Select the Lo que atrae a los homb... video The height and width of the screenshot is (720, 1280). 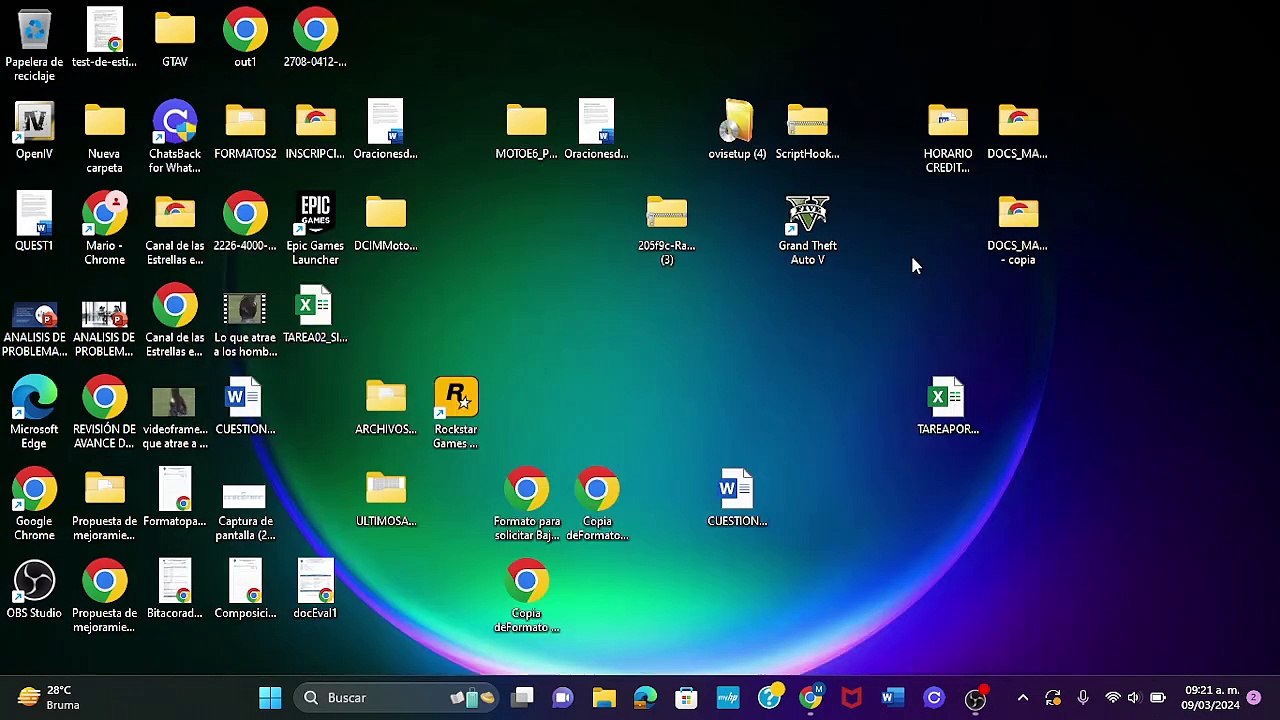(x=245, y=322)
